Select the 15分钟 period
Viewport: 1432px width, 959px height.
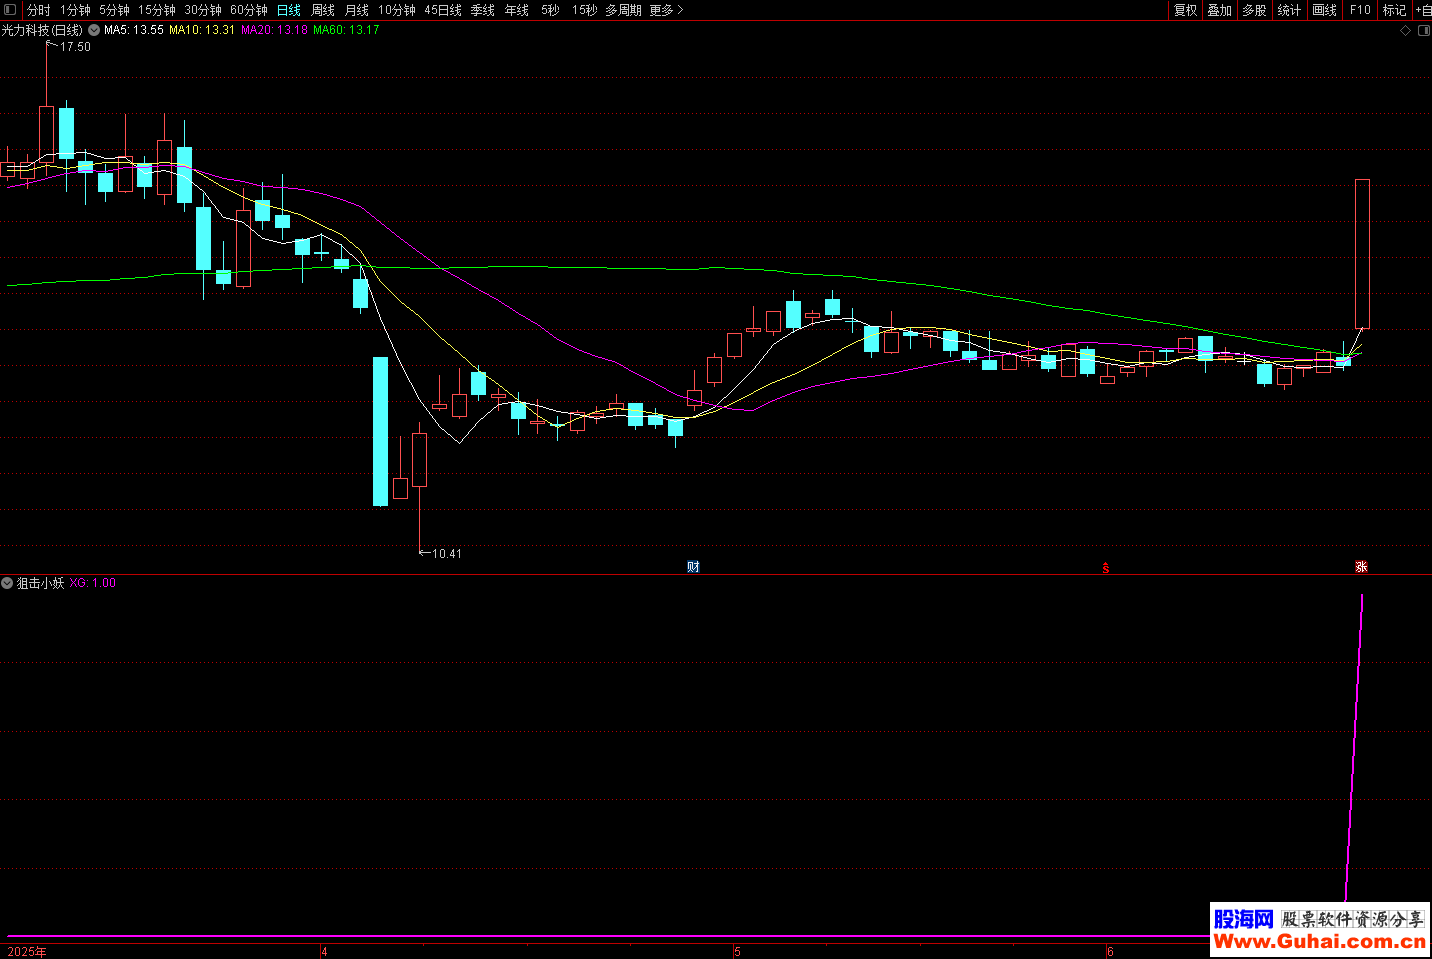(156, 10)
